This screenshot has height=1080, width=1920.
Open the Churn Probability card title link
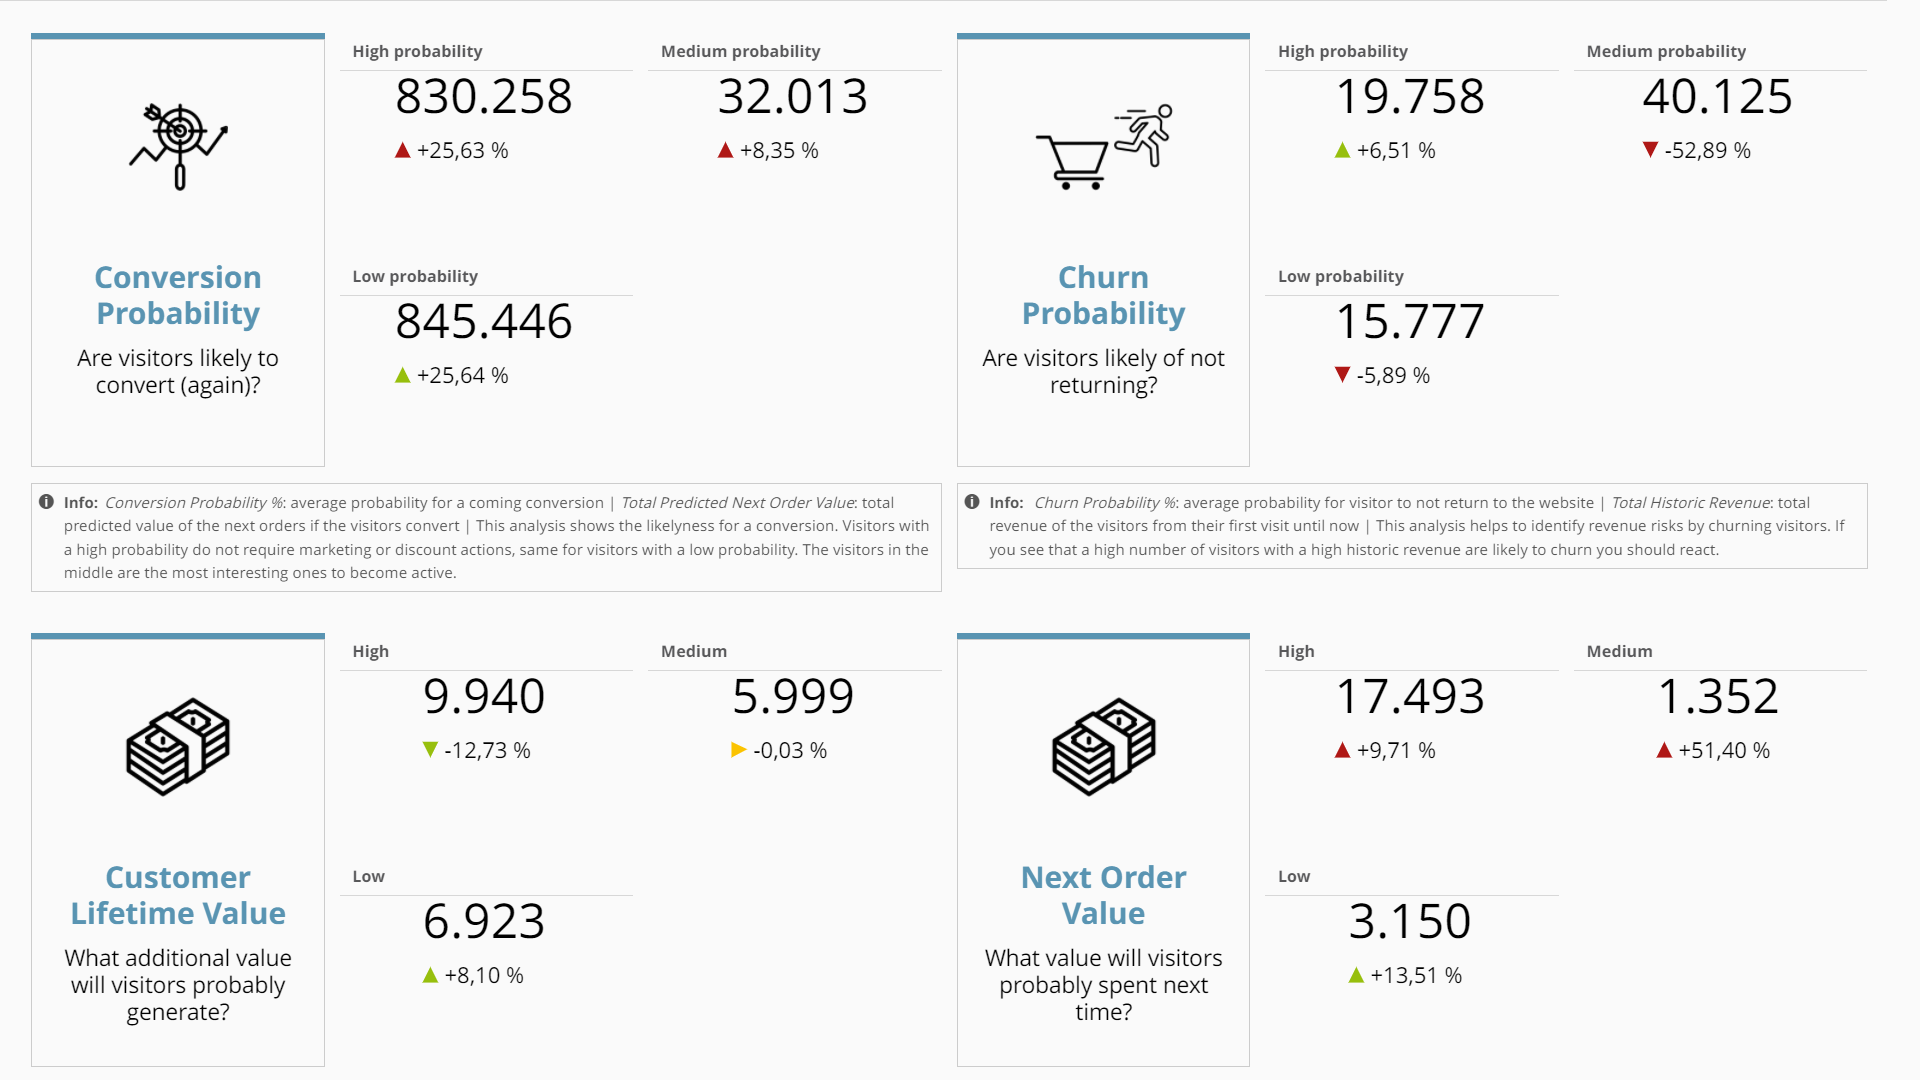1103,295
